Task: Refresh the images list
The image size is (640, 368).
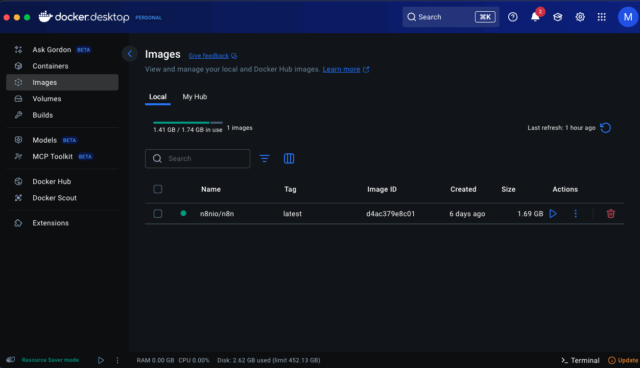Action: 606,128
